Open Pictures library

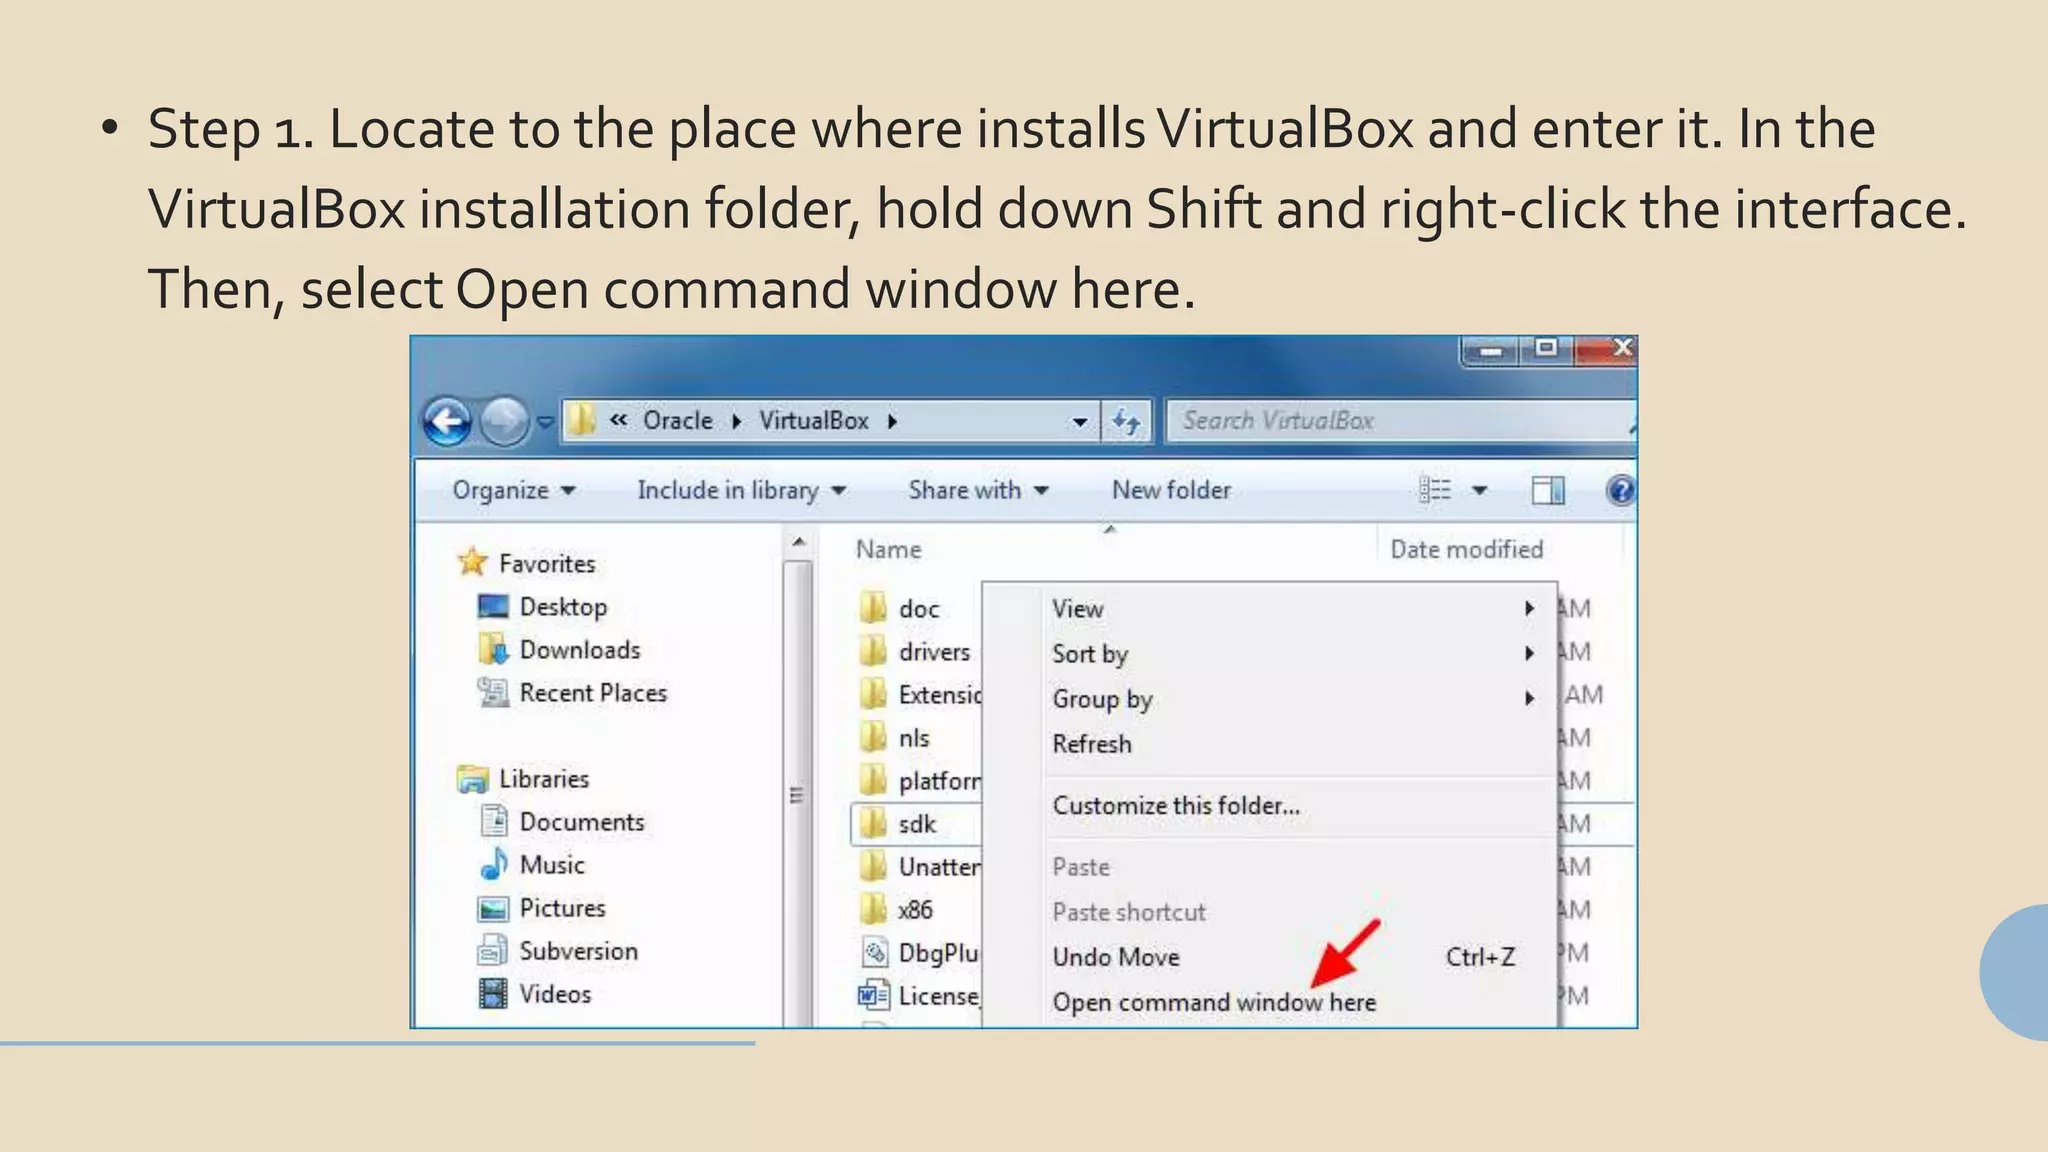563,908
